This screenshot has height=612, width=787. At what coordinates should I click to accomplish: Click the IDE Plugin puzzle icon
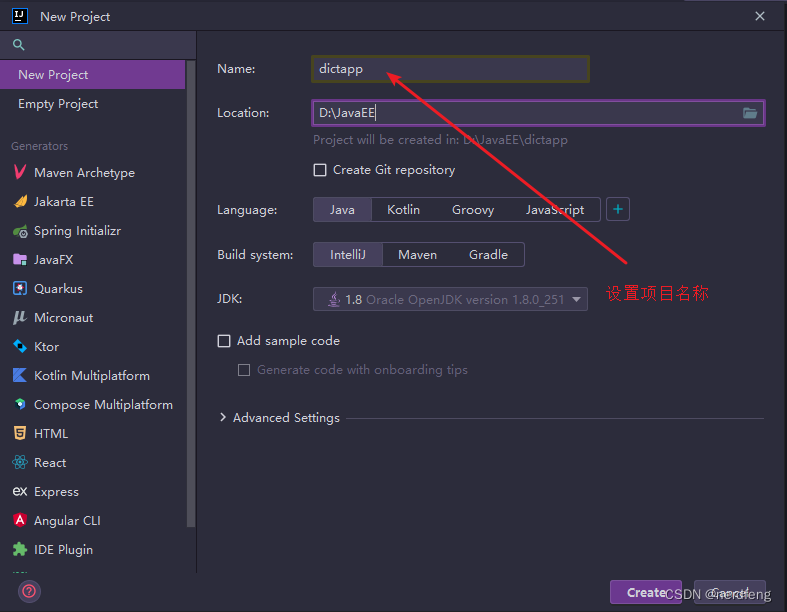(20, 549)
